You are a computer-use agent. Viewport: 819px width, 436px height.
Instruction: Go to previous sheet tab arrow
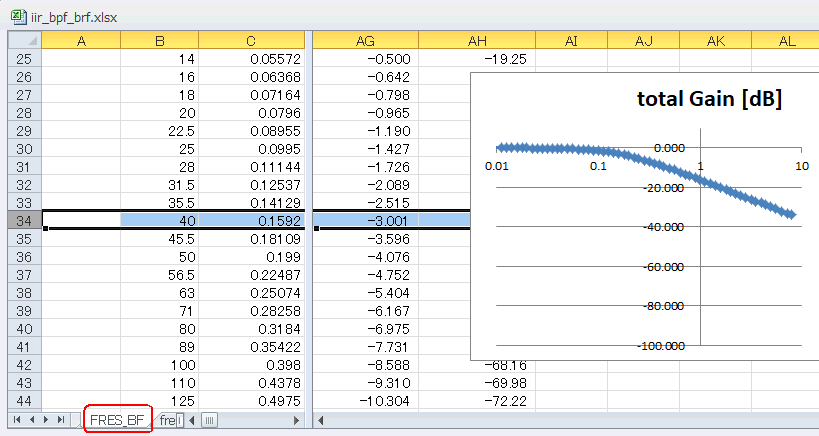(x=31, y=420)
